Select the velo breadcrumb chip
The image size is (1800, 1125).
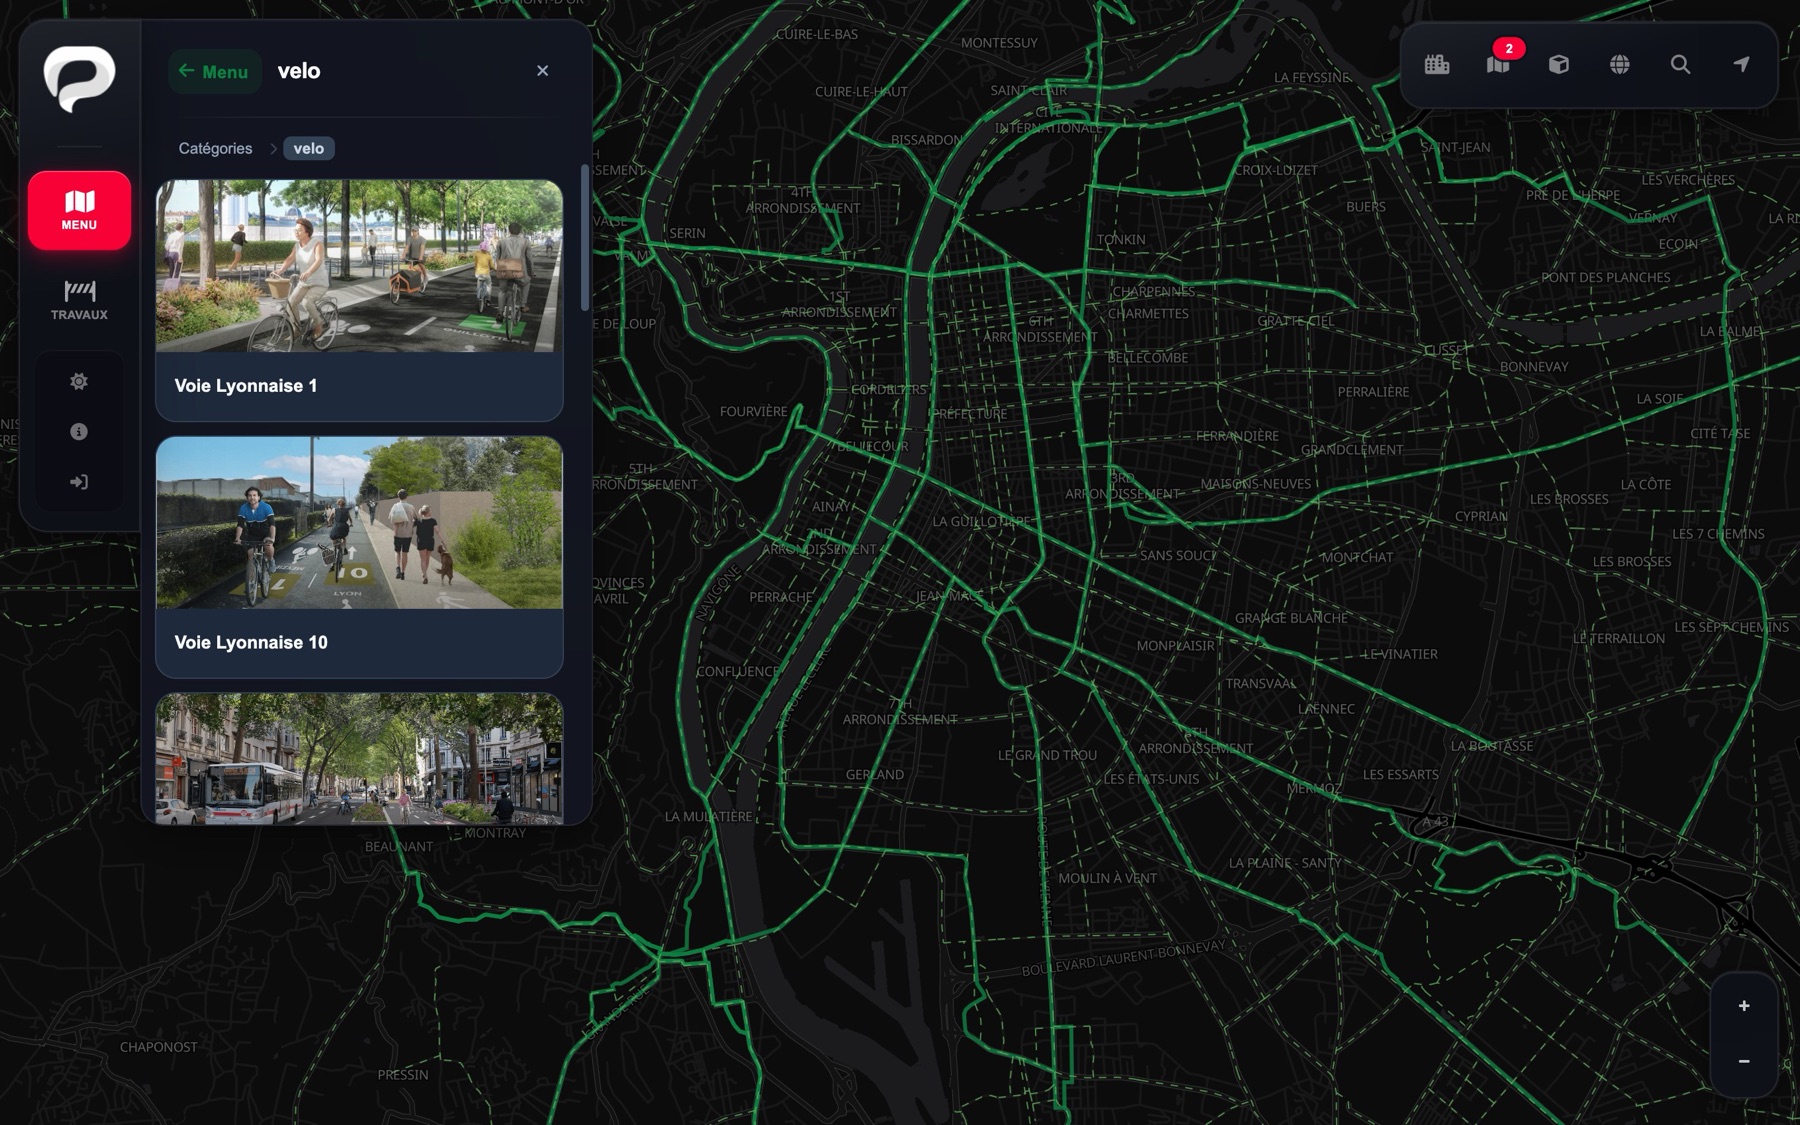(308, 148)
